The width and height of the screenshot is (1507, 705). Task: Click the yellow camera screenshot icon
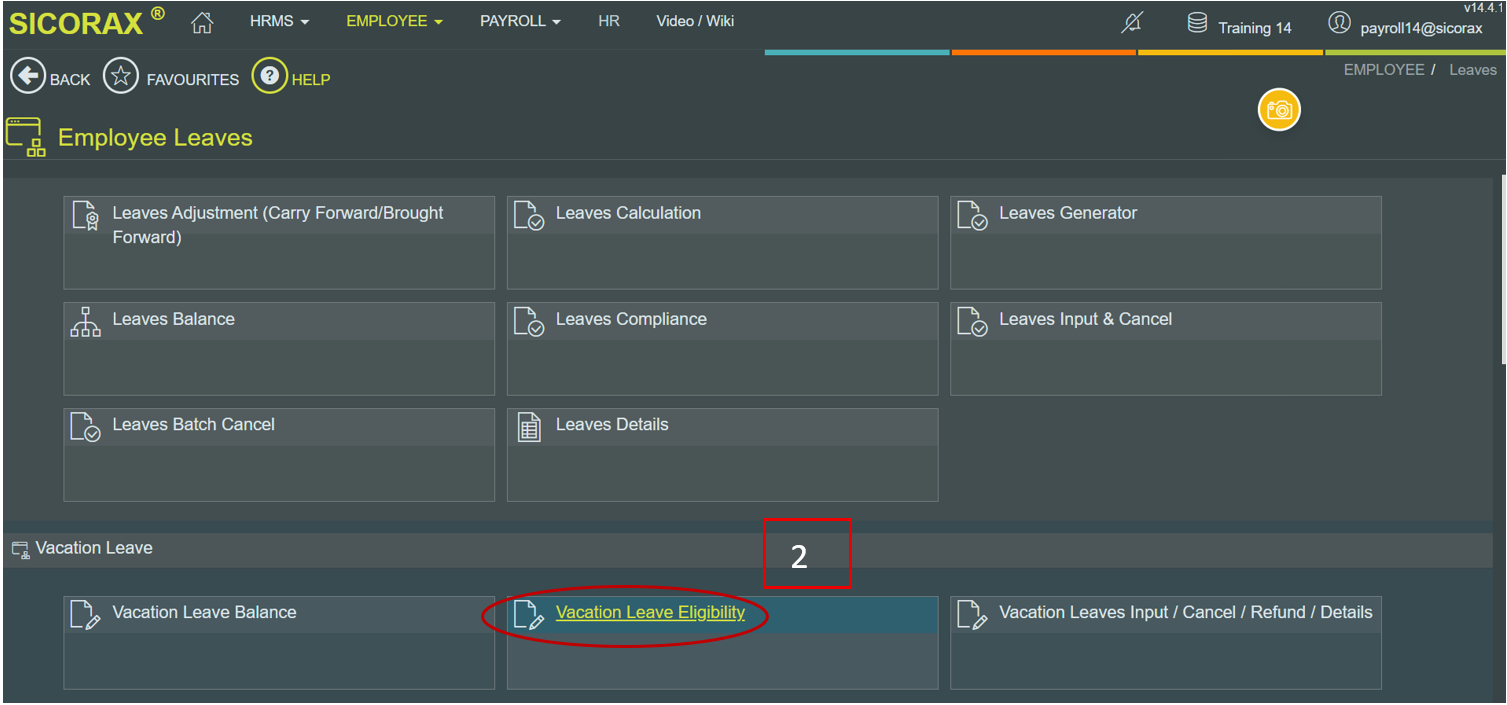[x=1279, y=110]
